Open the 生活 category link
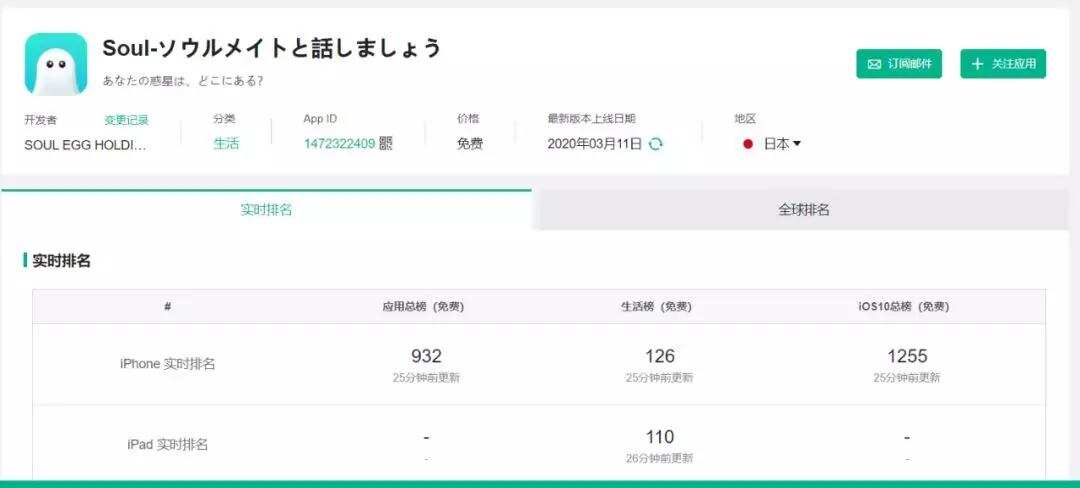 (226, 144)
